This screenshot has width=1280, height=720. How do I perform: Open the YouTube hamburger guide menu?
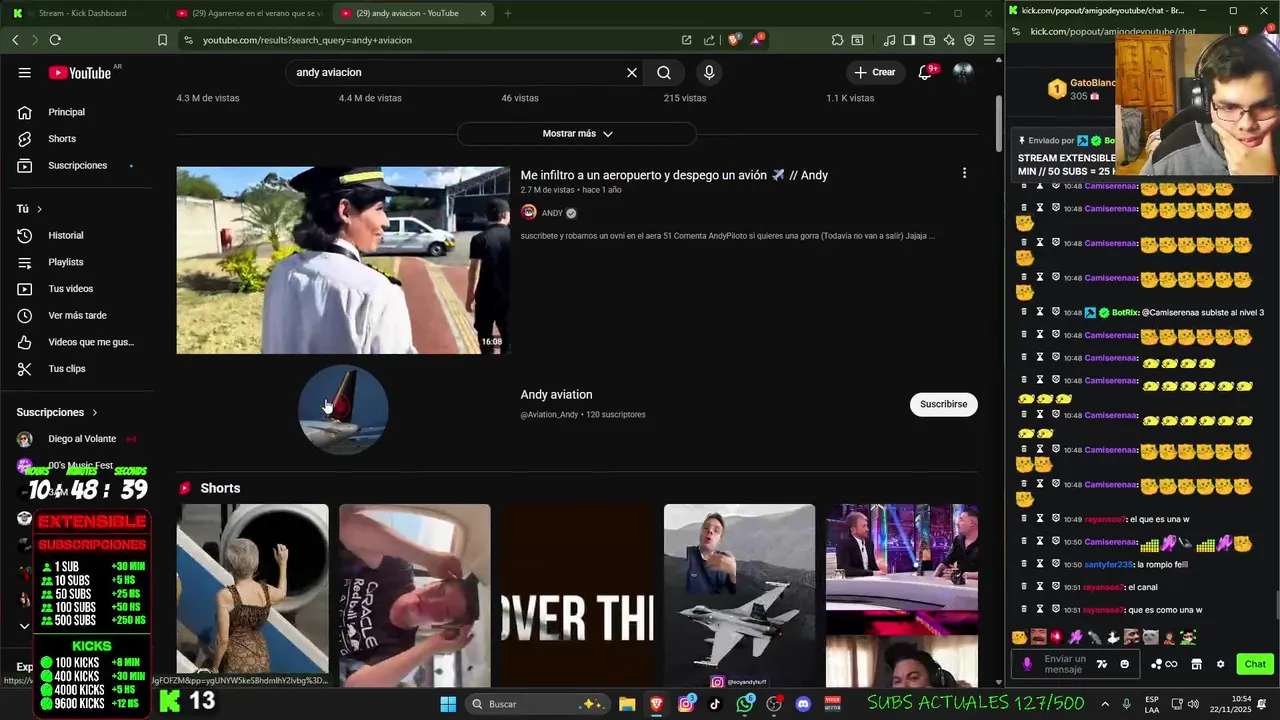point(24,72)
